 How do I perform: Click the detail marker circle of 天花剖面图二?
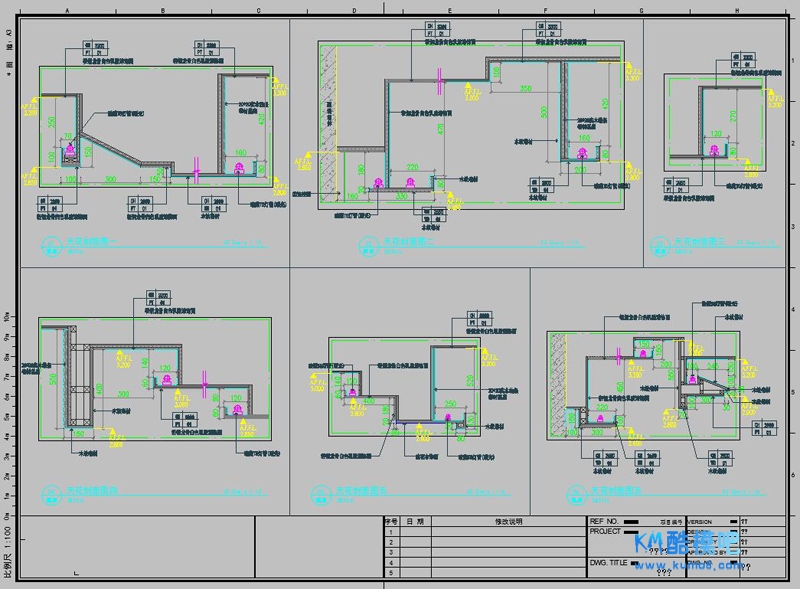368,246
